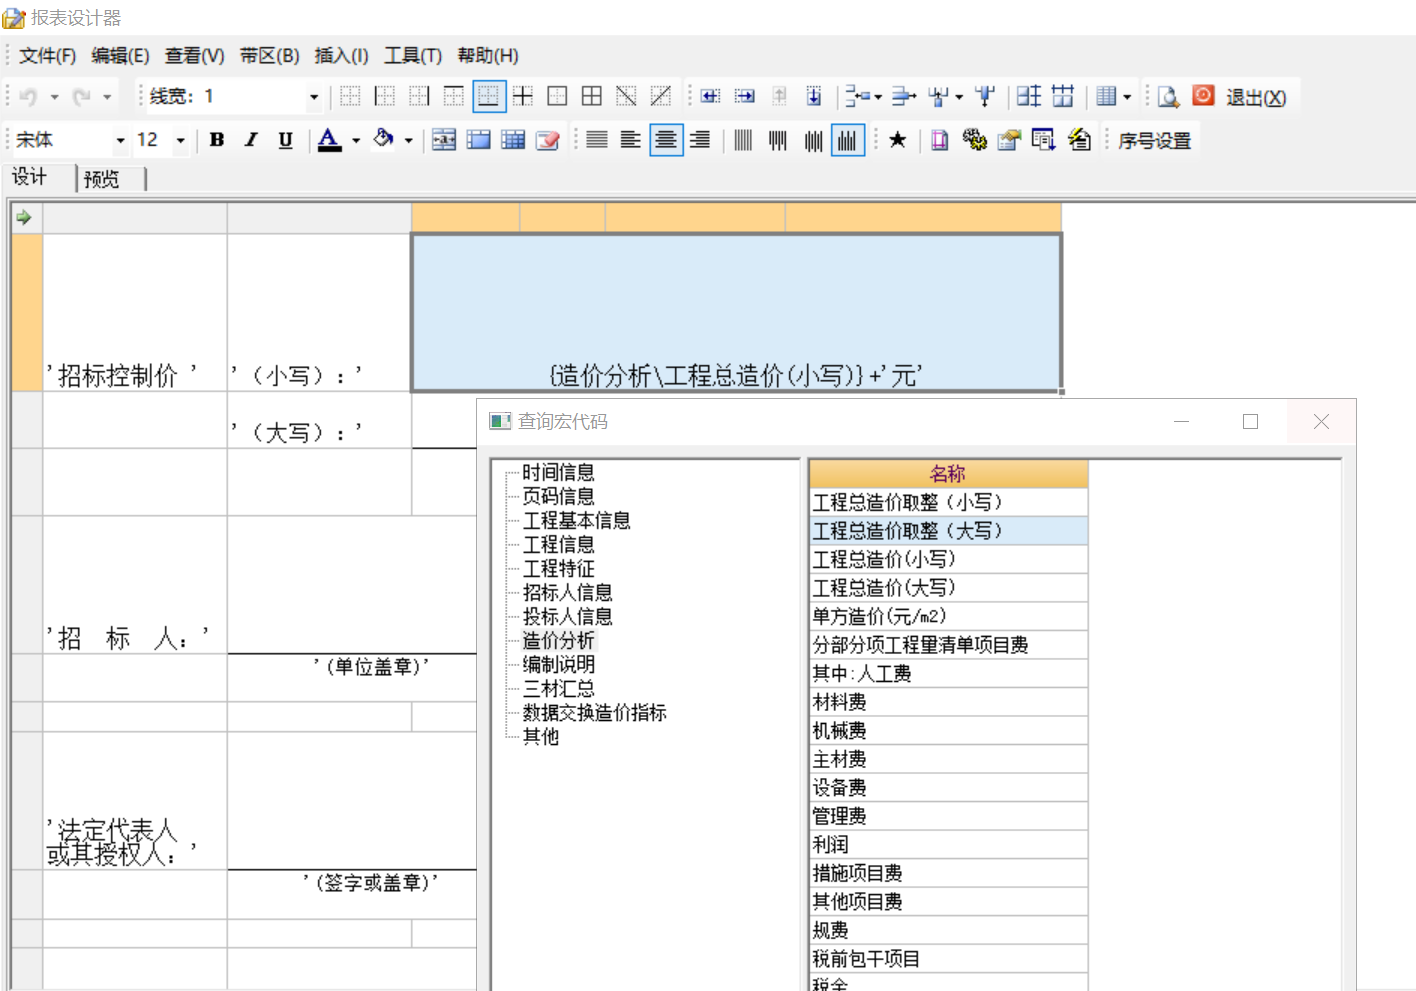Select top vertical alignment
Screen dimensions: 1416x991
[778, 140]
